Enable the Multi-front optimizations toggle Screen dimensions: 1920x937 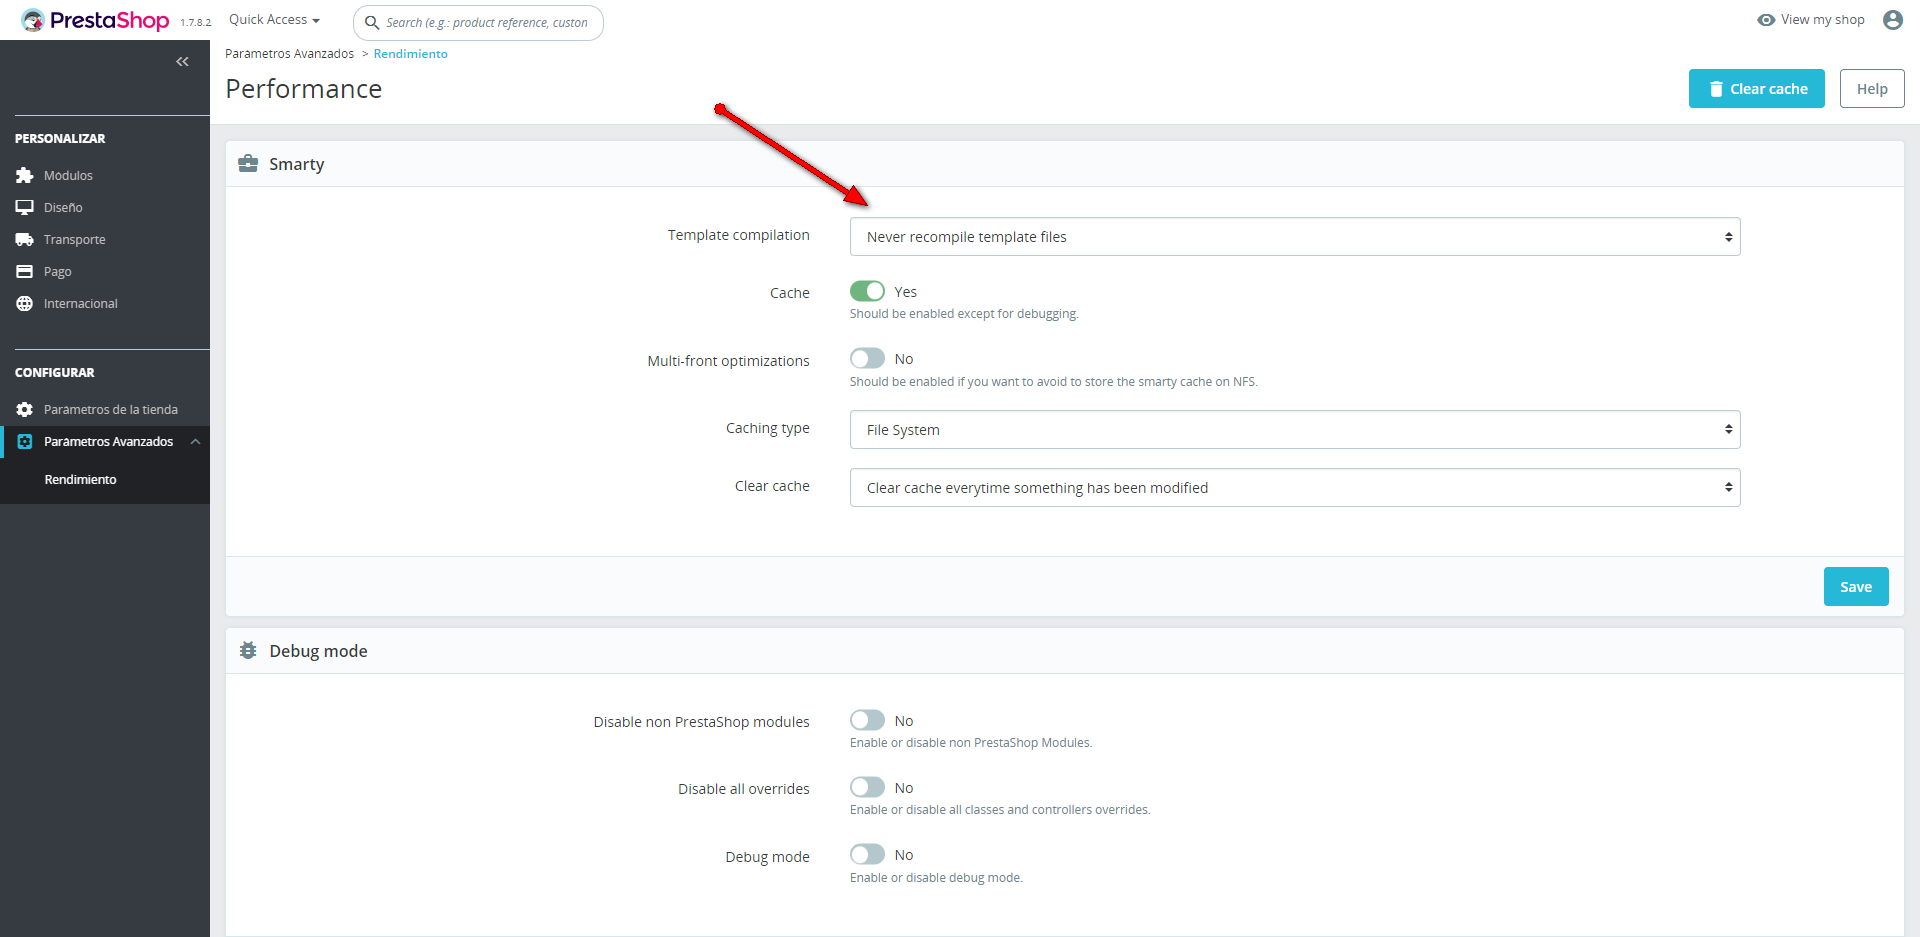point(867,358)
